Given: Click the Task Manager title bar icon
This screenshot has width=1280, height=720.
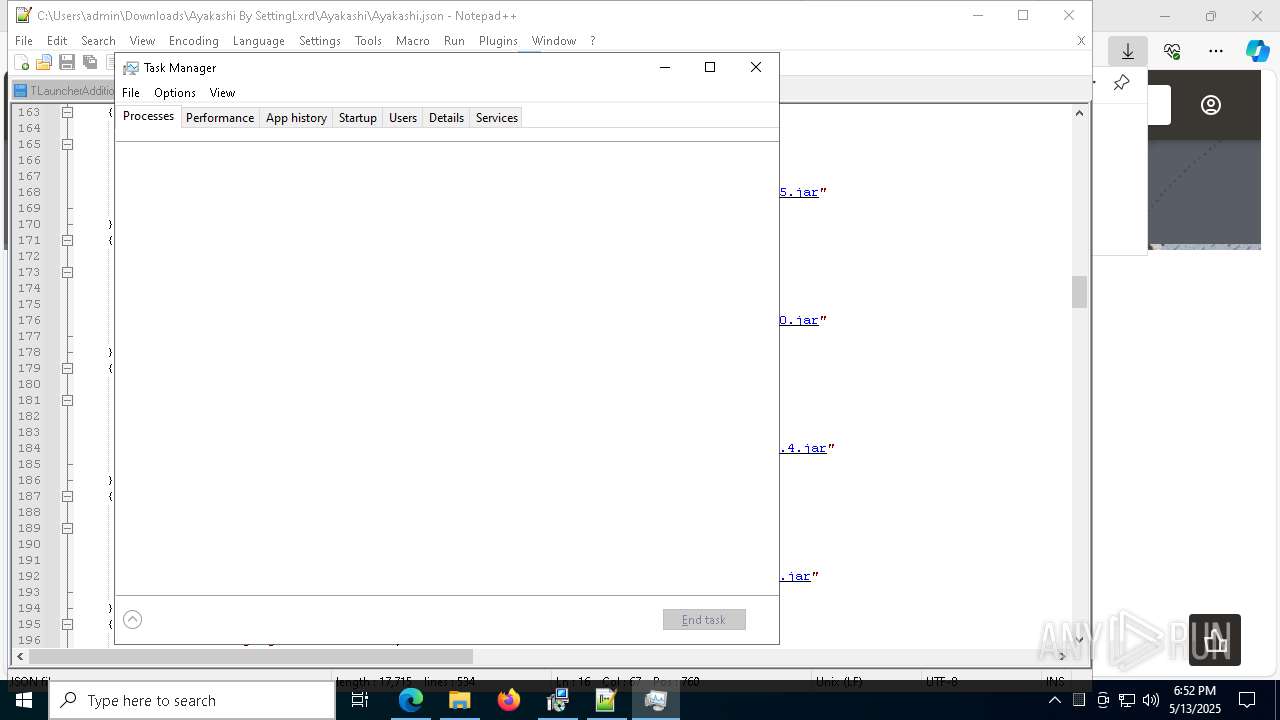Looking at the screenshot, I should coord(131,68).
